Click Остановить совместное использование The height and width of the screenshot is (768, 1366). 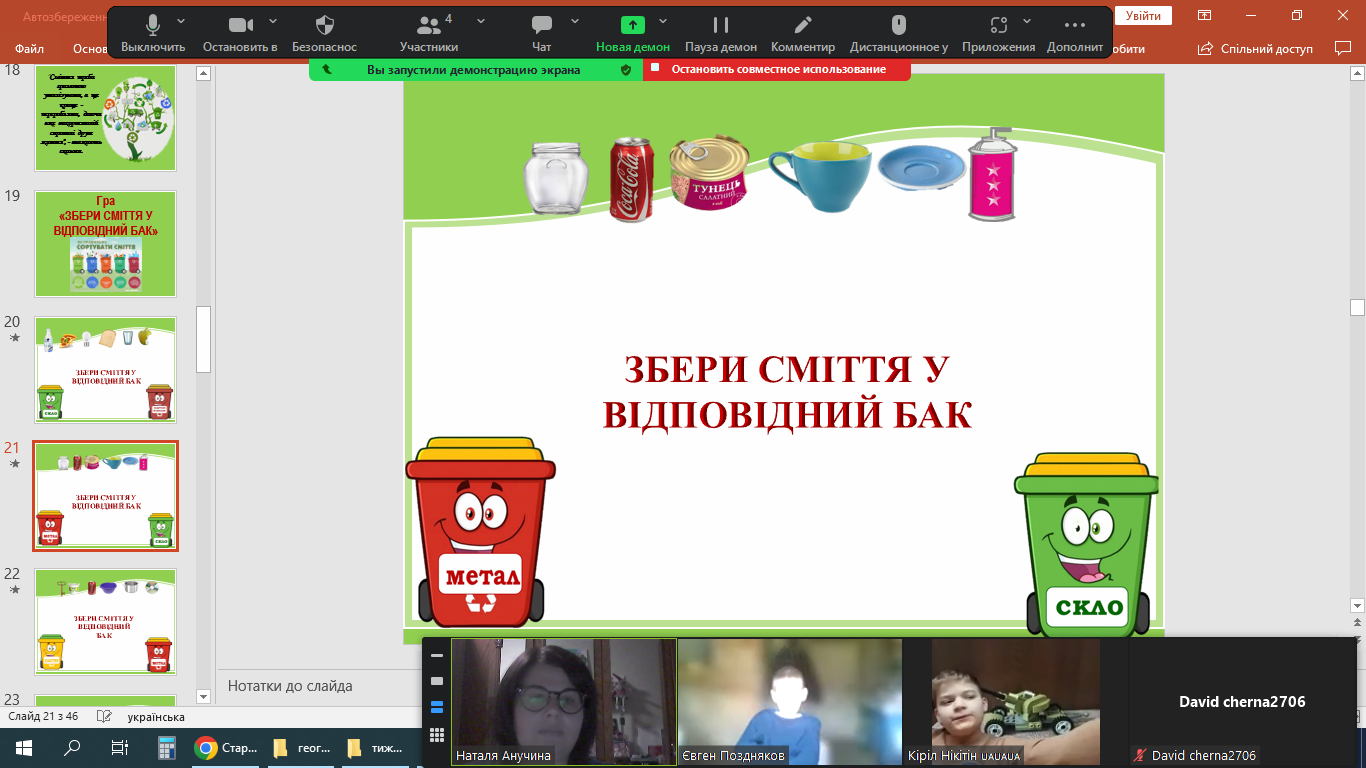click(778, 69)
